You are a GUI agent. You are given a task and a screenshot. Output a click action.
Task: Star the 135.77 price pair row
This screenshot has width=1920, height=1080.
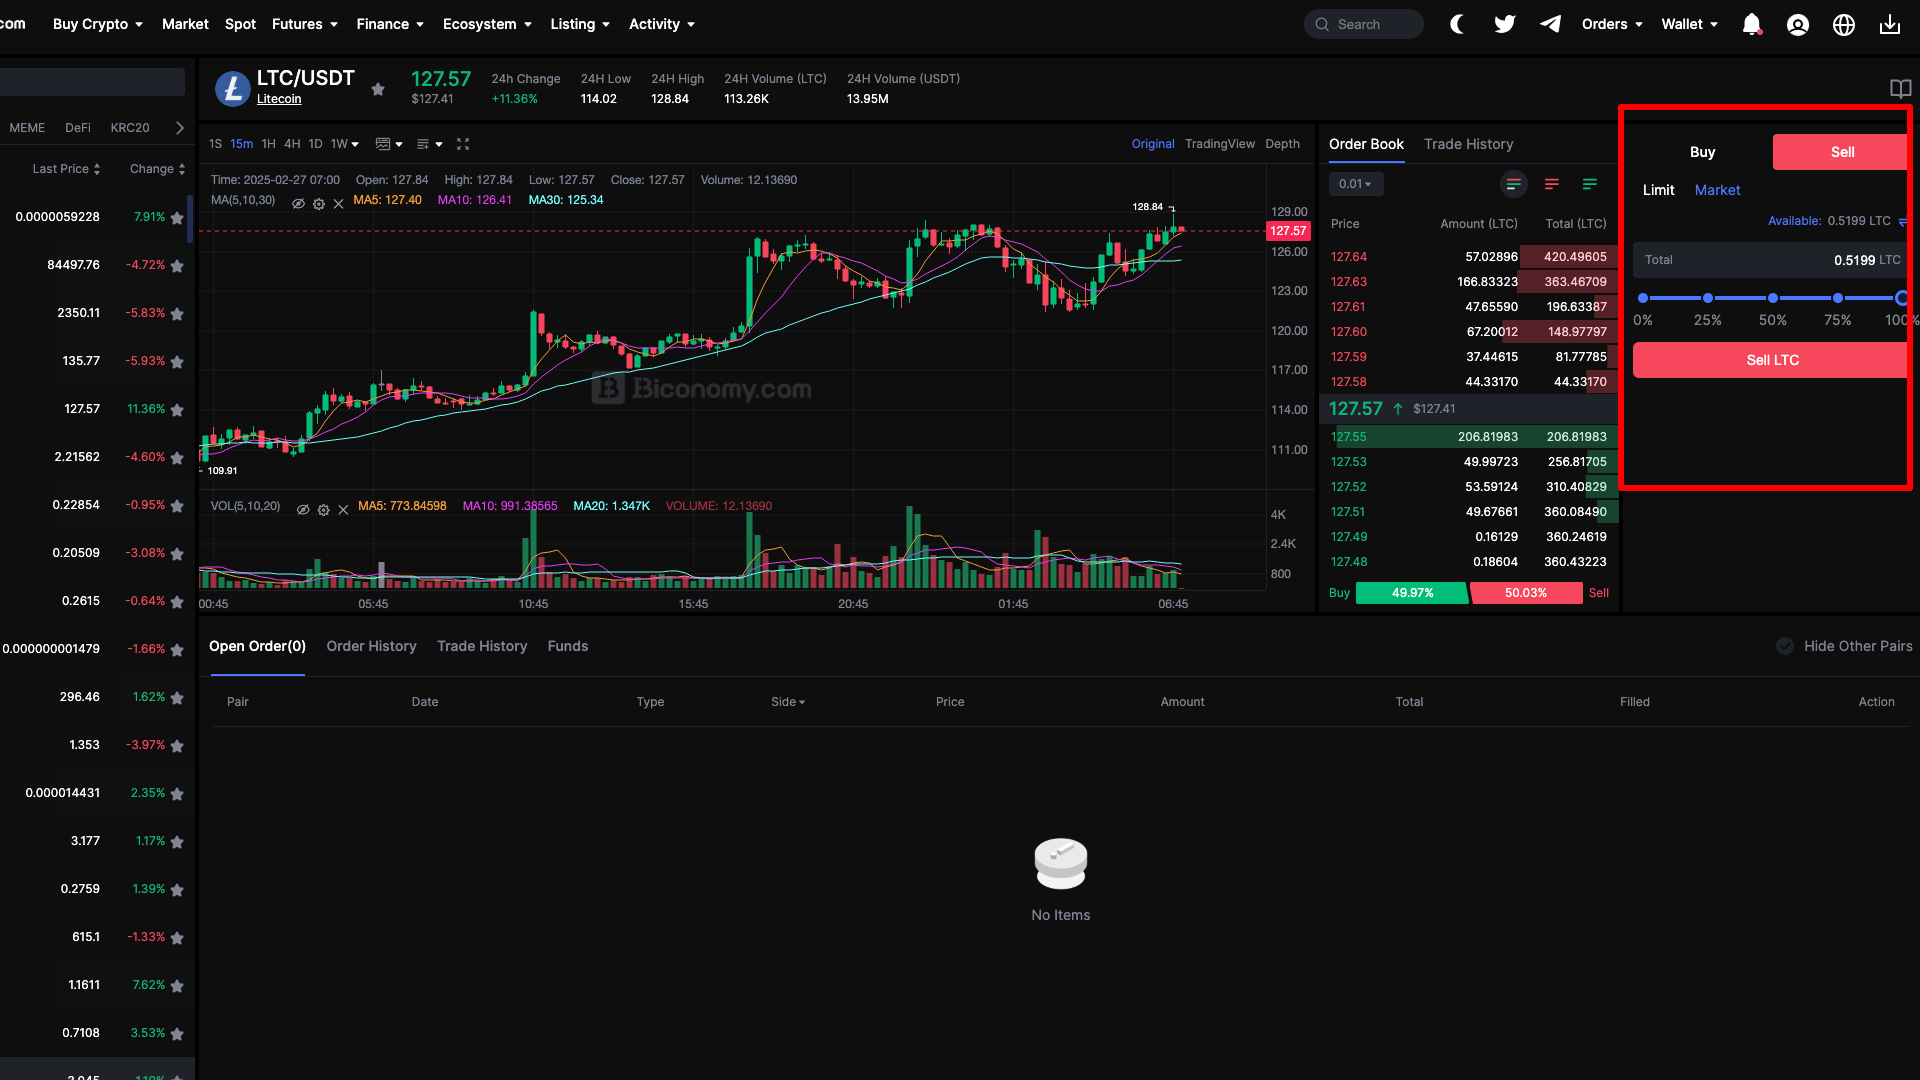tap(177, 362)
